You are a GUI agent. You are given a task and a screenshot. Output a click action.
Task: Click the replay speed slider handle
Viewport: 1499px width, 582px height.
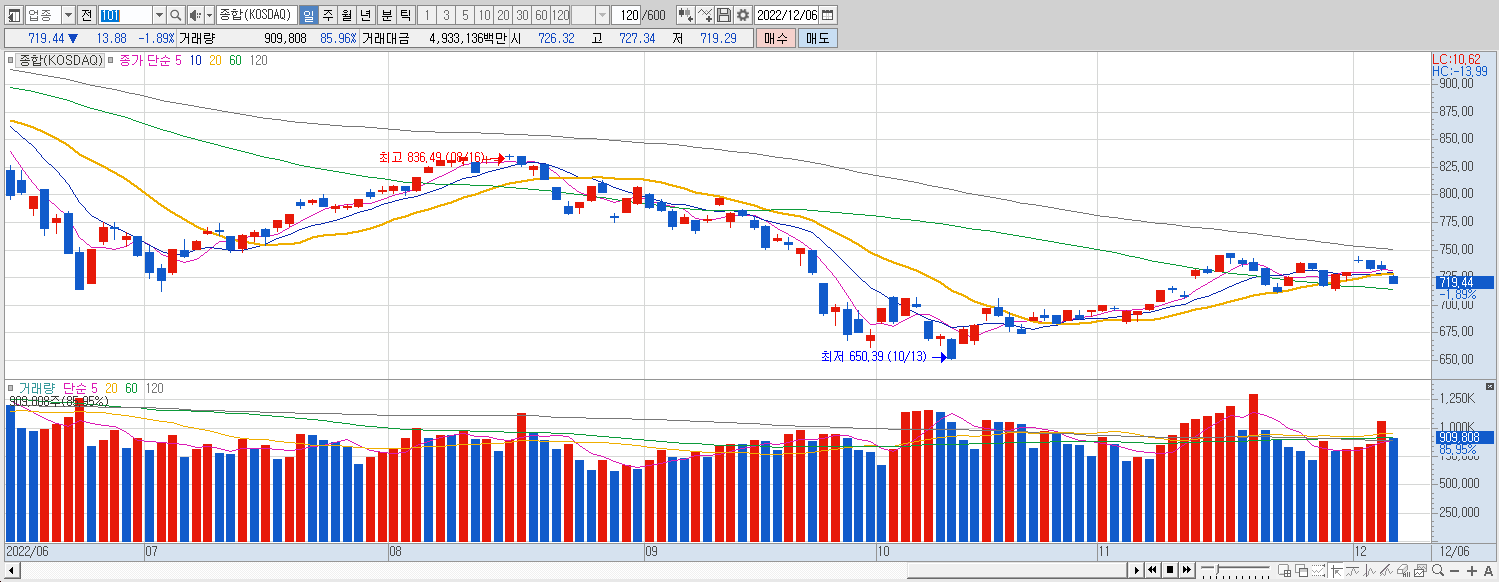[1217, 569]
